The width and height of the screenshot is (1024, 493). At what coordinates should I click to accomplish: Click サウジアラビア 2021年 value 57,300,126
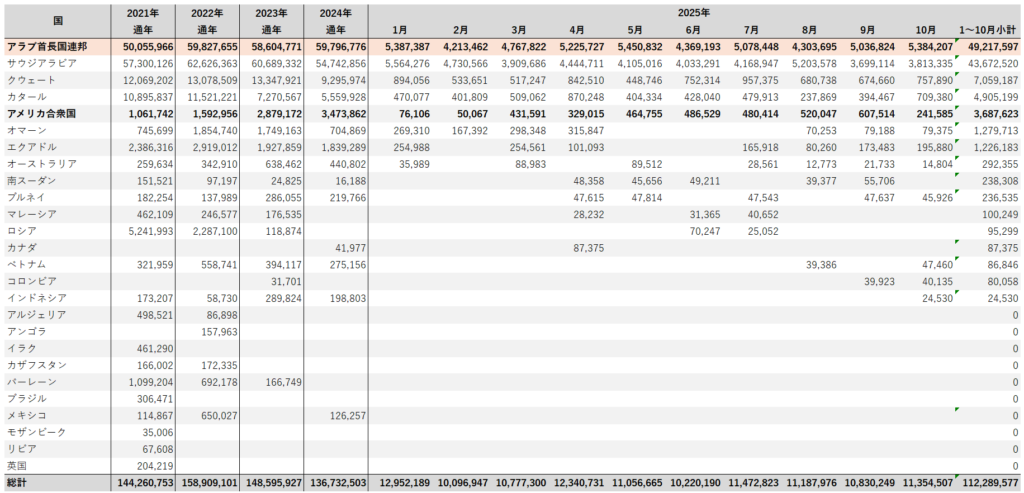(x=146, y=63)
